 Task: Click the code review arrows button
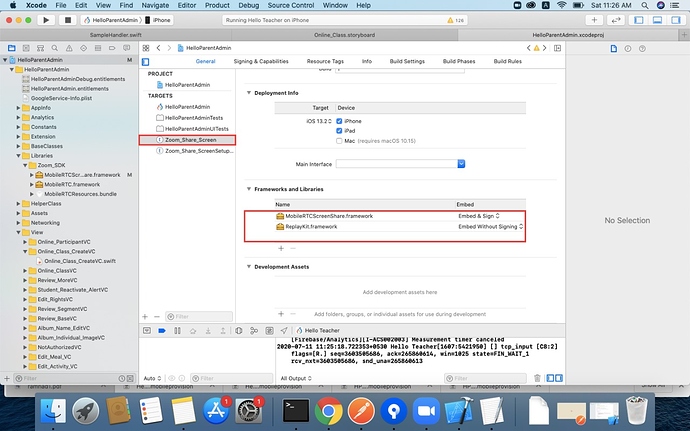coord(616,20)
